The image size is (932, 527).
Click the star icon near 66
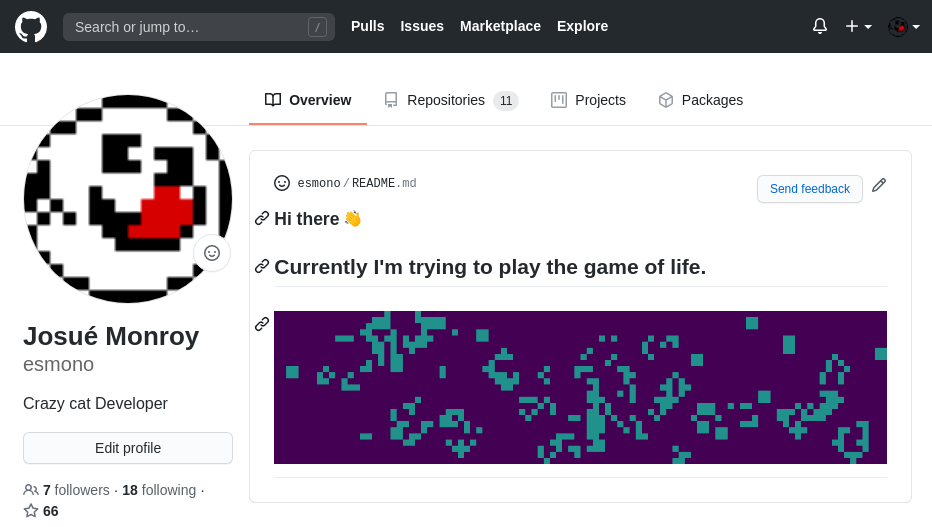[31, 511]
